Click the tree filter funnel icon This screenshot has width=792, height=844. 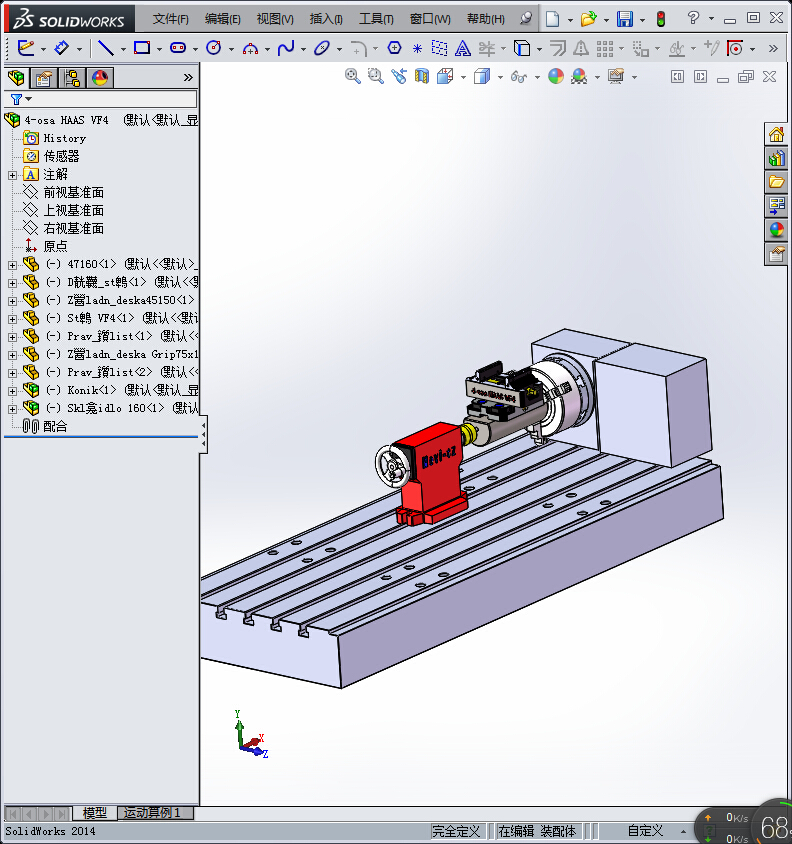point(16,99)
